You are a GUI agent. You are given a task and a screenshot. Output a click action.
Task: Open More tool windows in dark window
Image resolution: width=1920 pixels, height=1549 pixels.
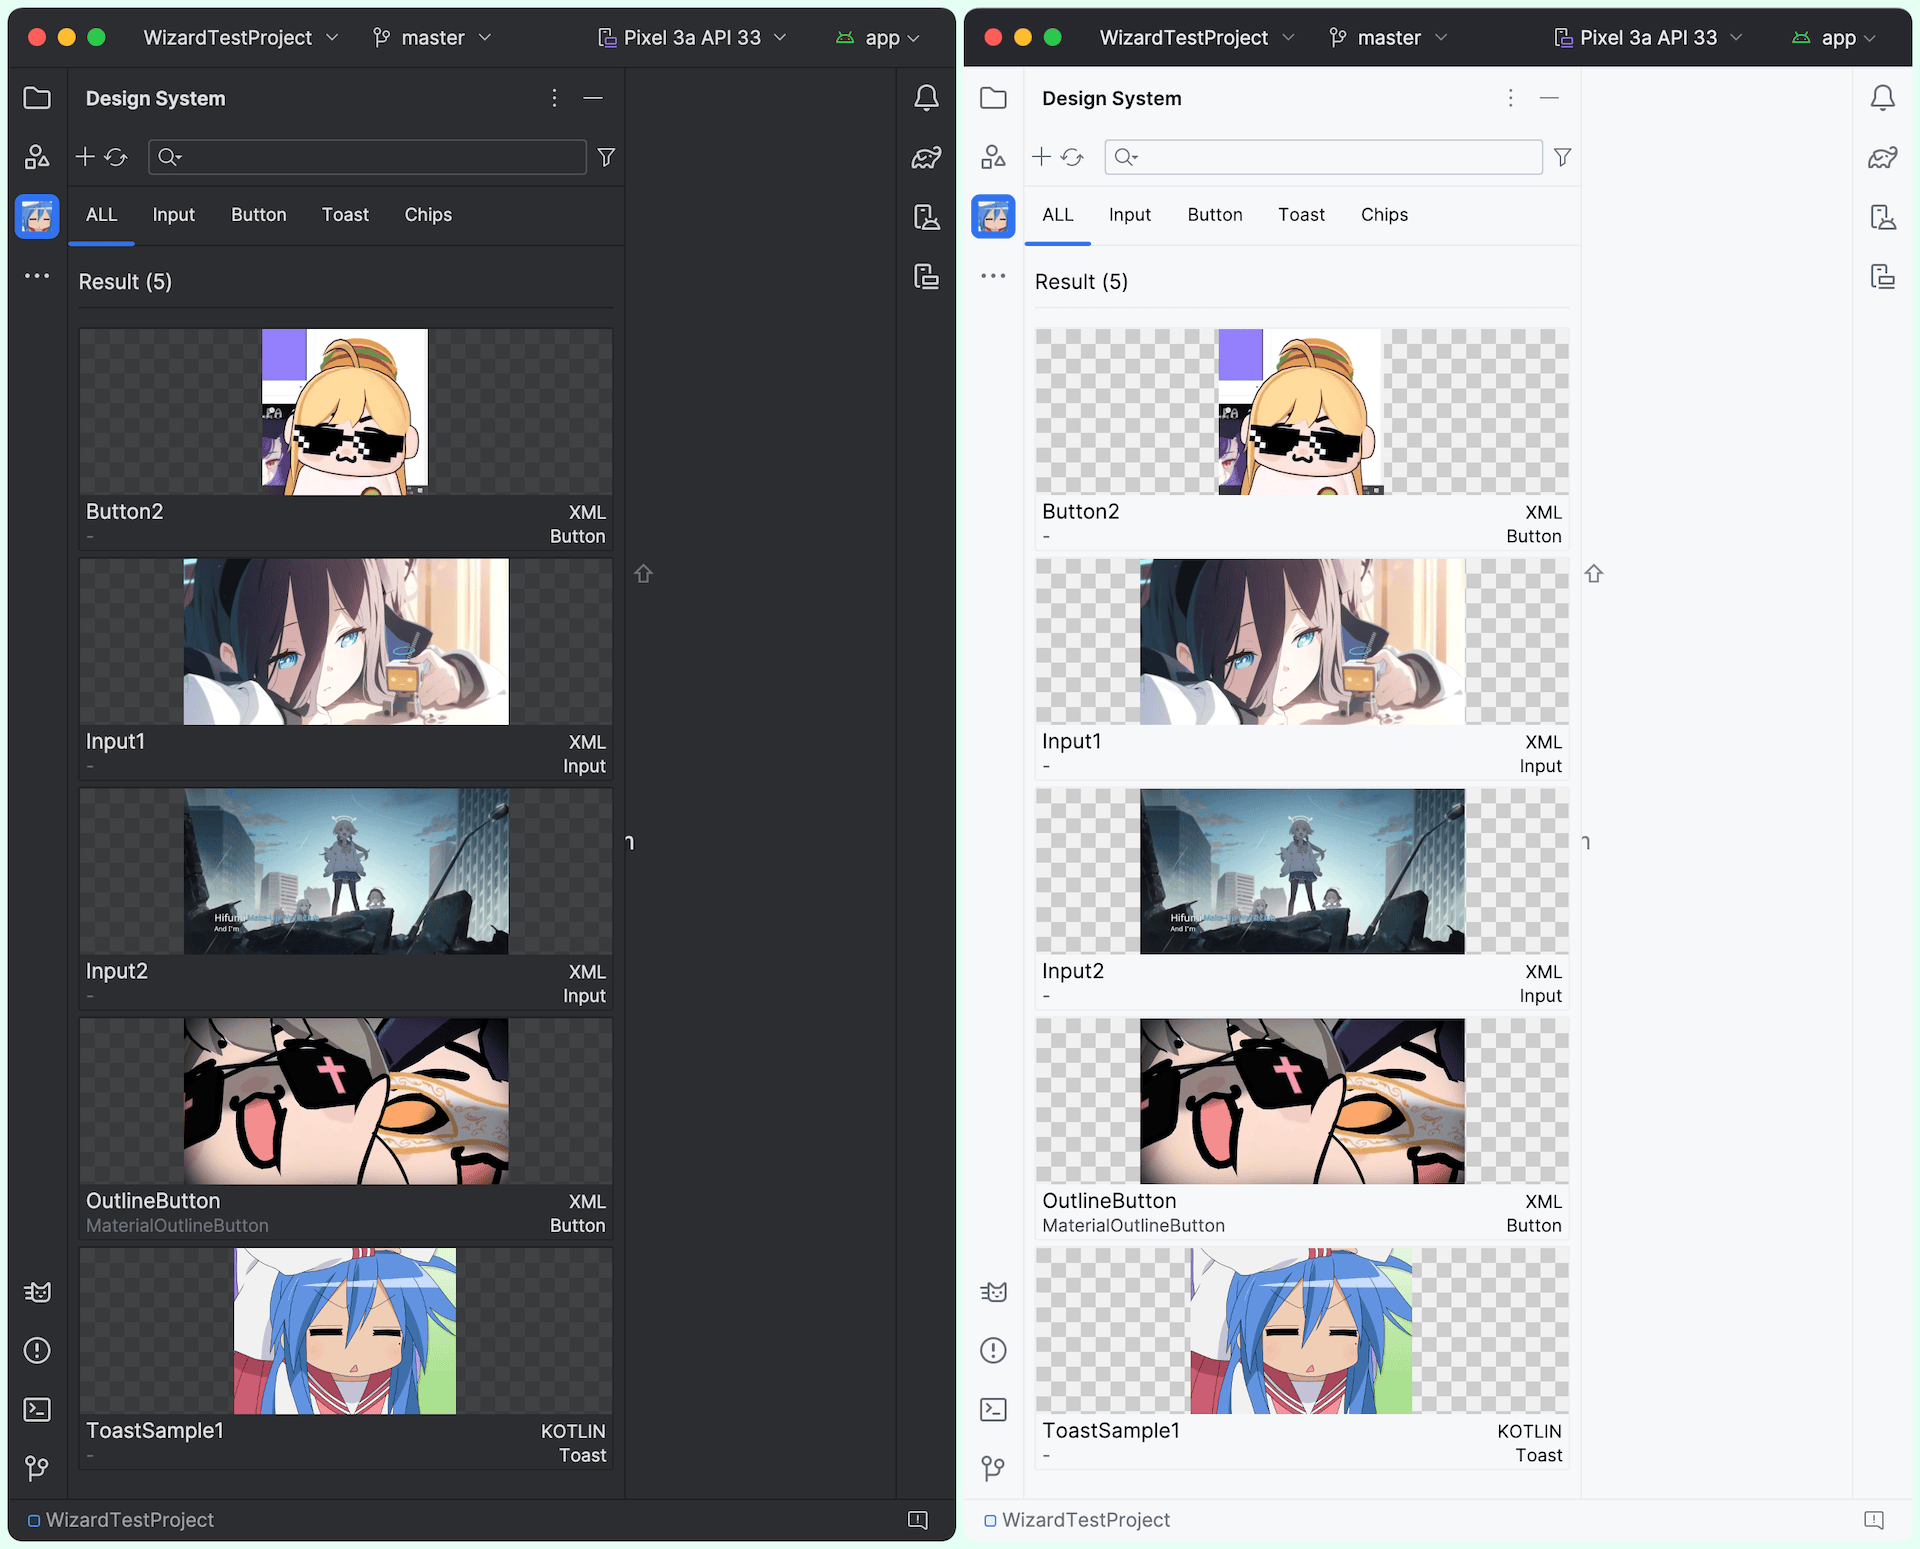pyautogui.click(x=37, y=275)
